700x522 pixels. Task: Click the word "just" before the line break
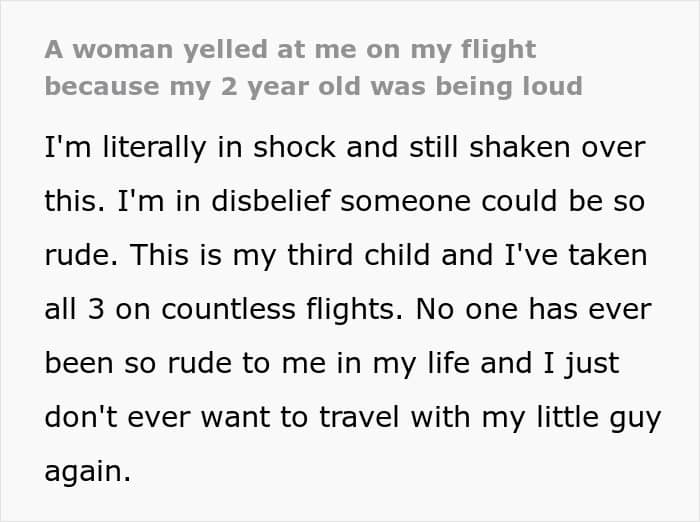point(592,364)
